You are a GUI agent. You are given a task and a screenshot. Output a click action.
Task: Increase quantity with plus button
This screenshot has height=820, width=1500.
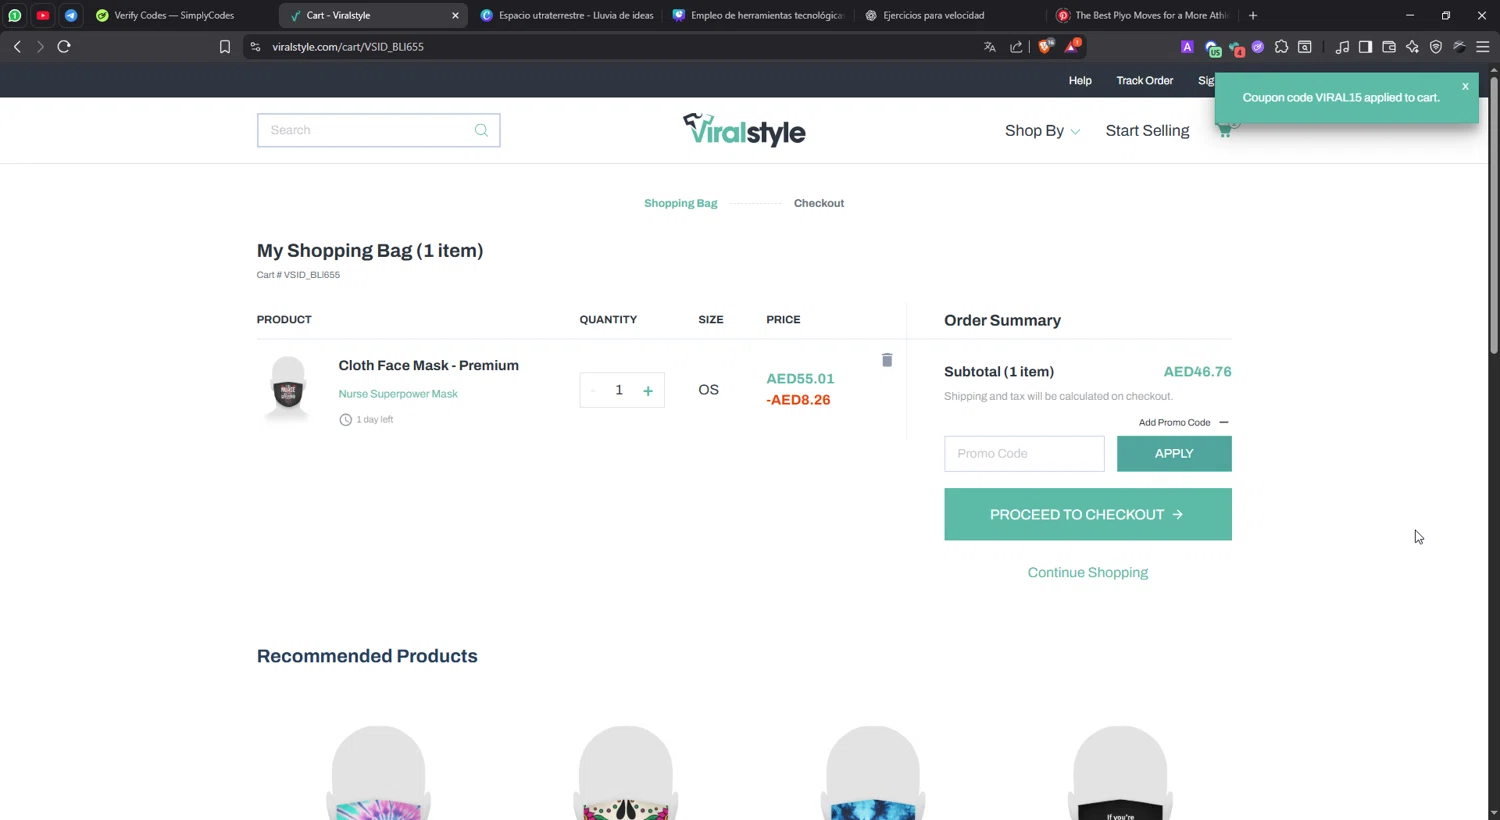(648, 391)
